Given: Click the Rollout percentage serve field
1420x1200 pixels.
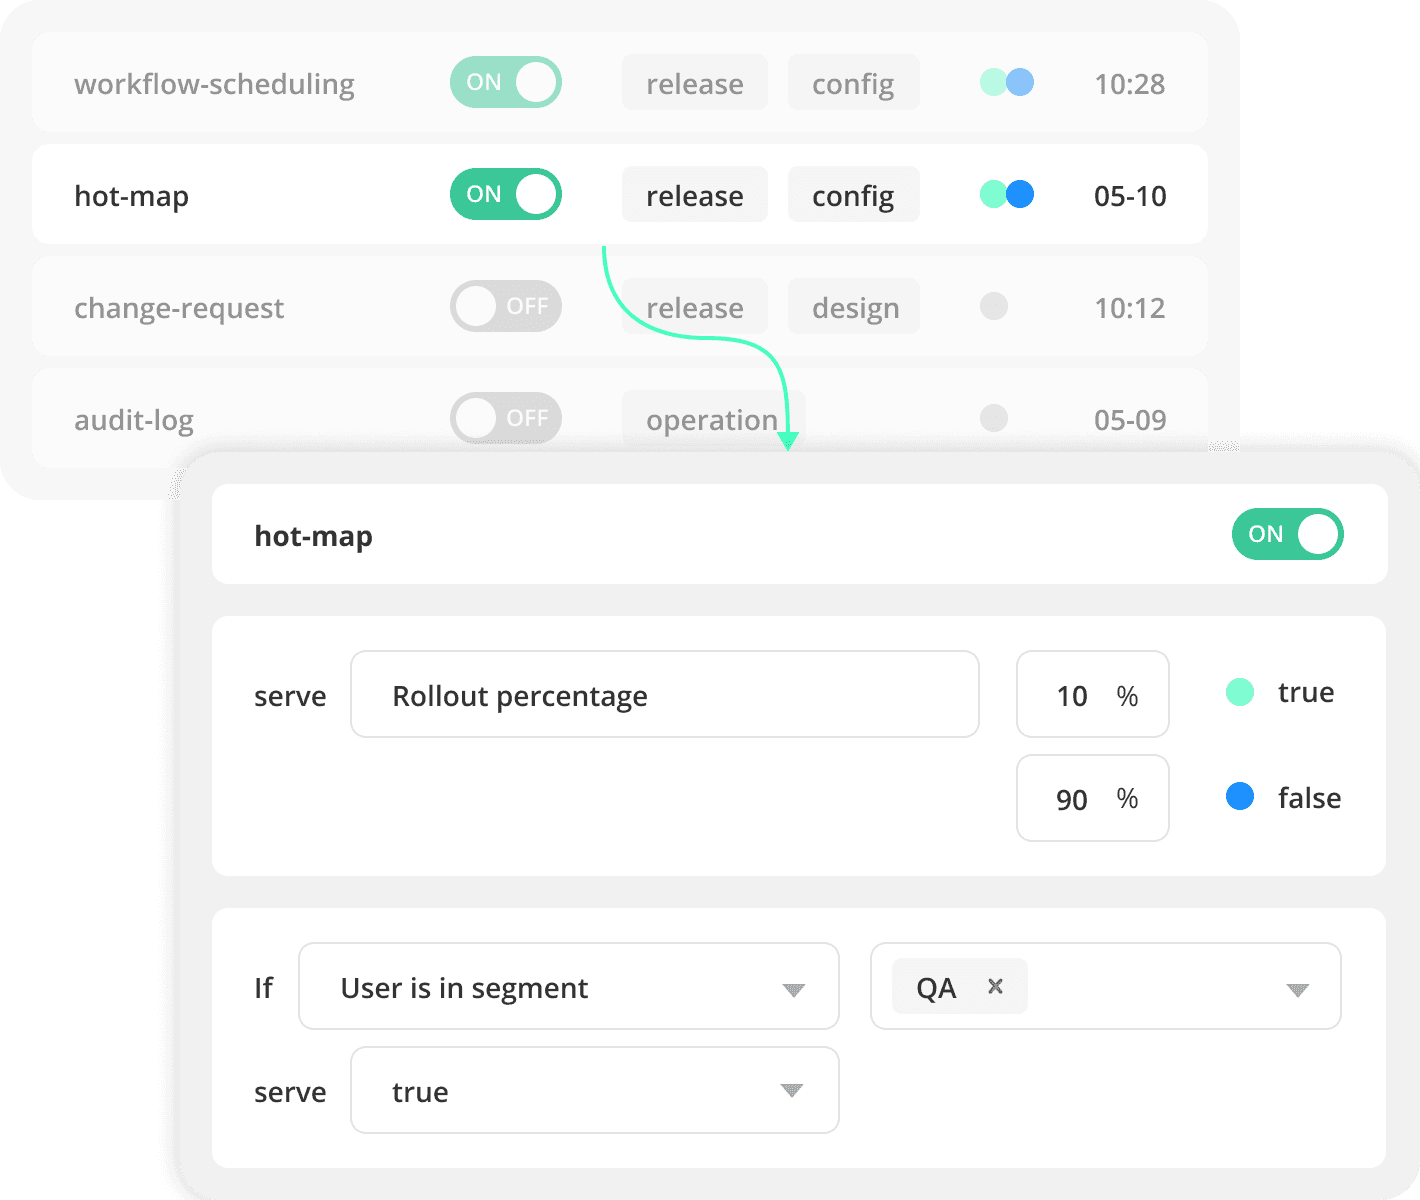Looking at the screenshot, I should coord(664,695).
